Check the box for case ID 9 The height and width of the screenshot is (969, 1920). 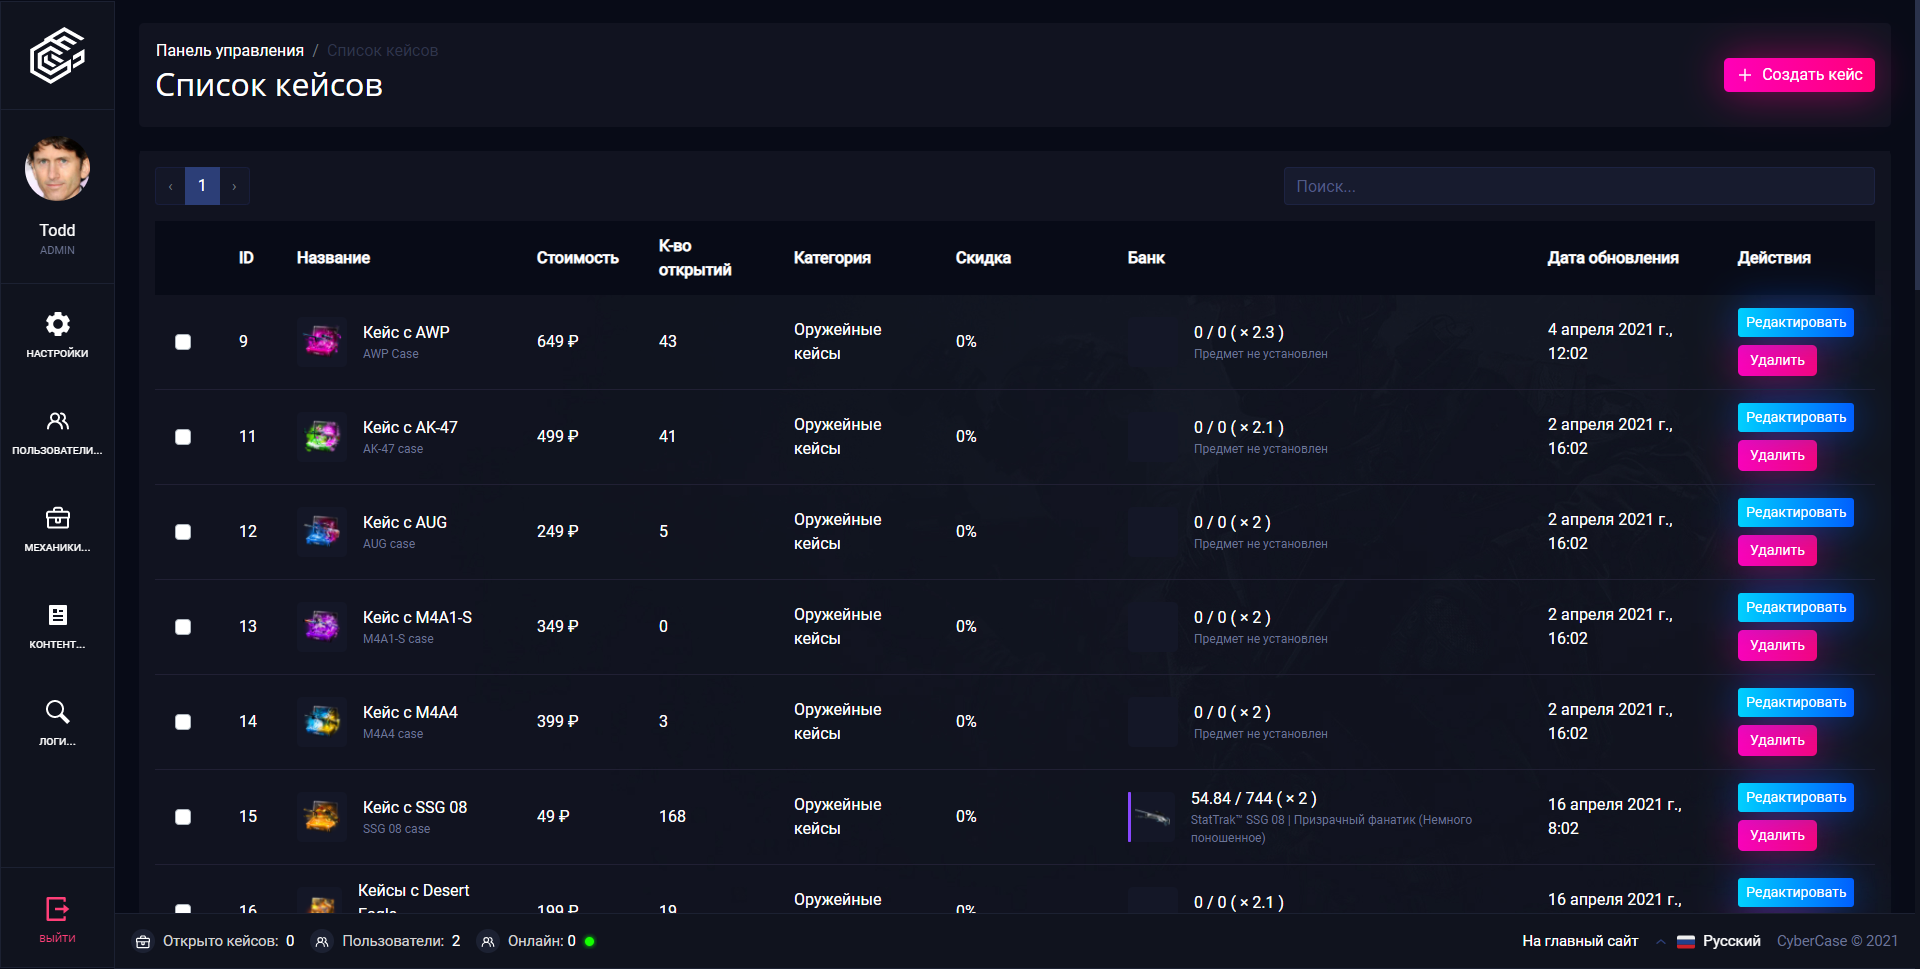[183, 342]
